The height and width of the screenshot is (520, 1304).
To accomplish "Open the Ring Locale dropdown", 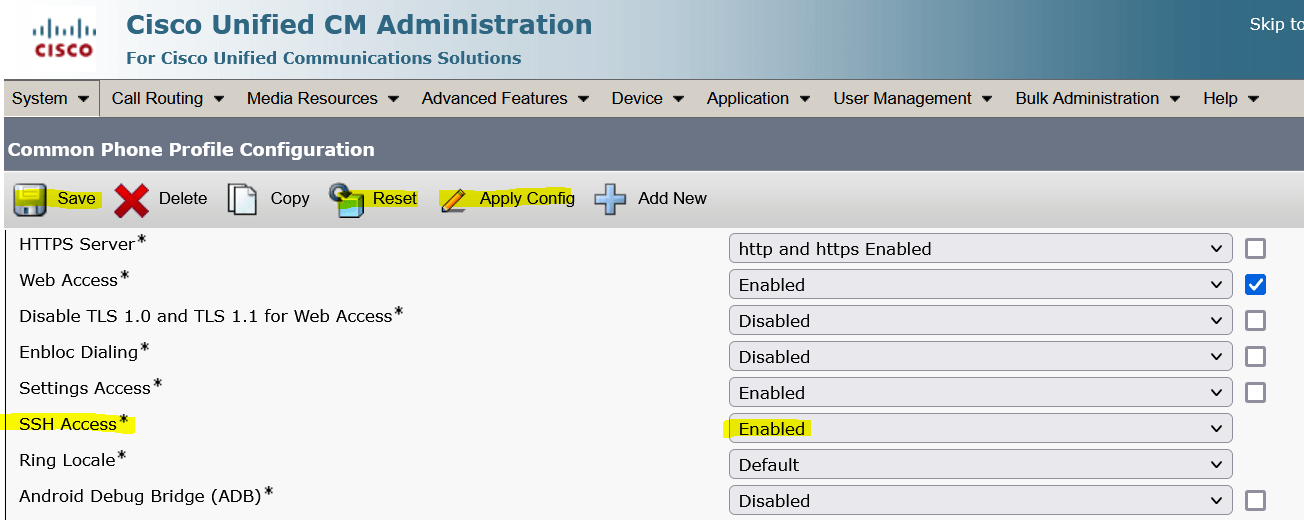I will point(981,465).
